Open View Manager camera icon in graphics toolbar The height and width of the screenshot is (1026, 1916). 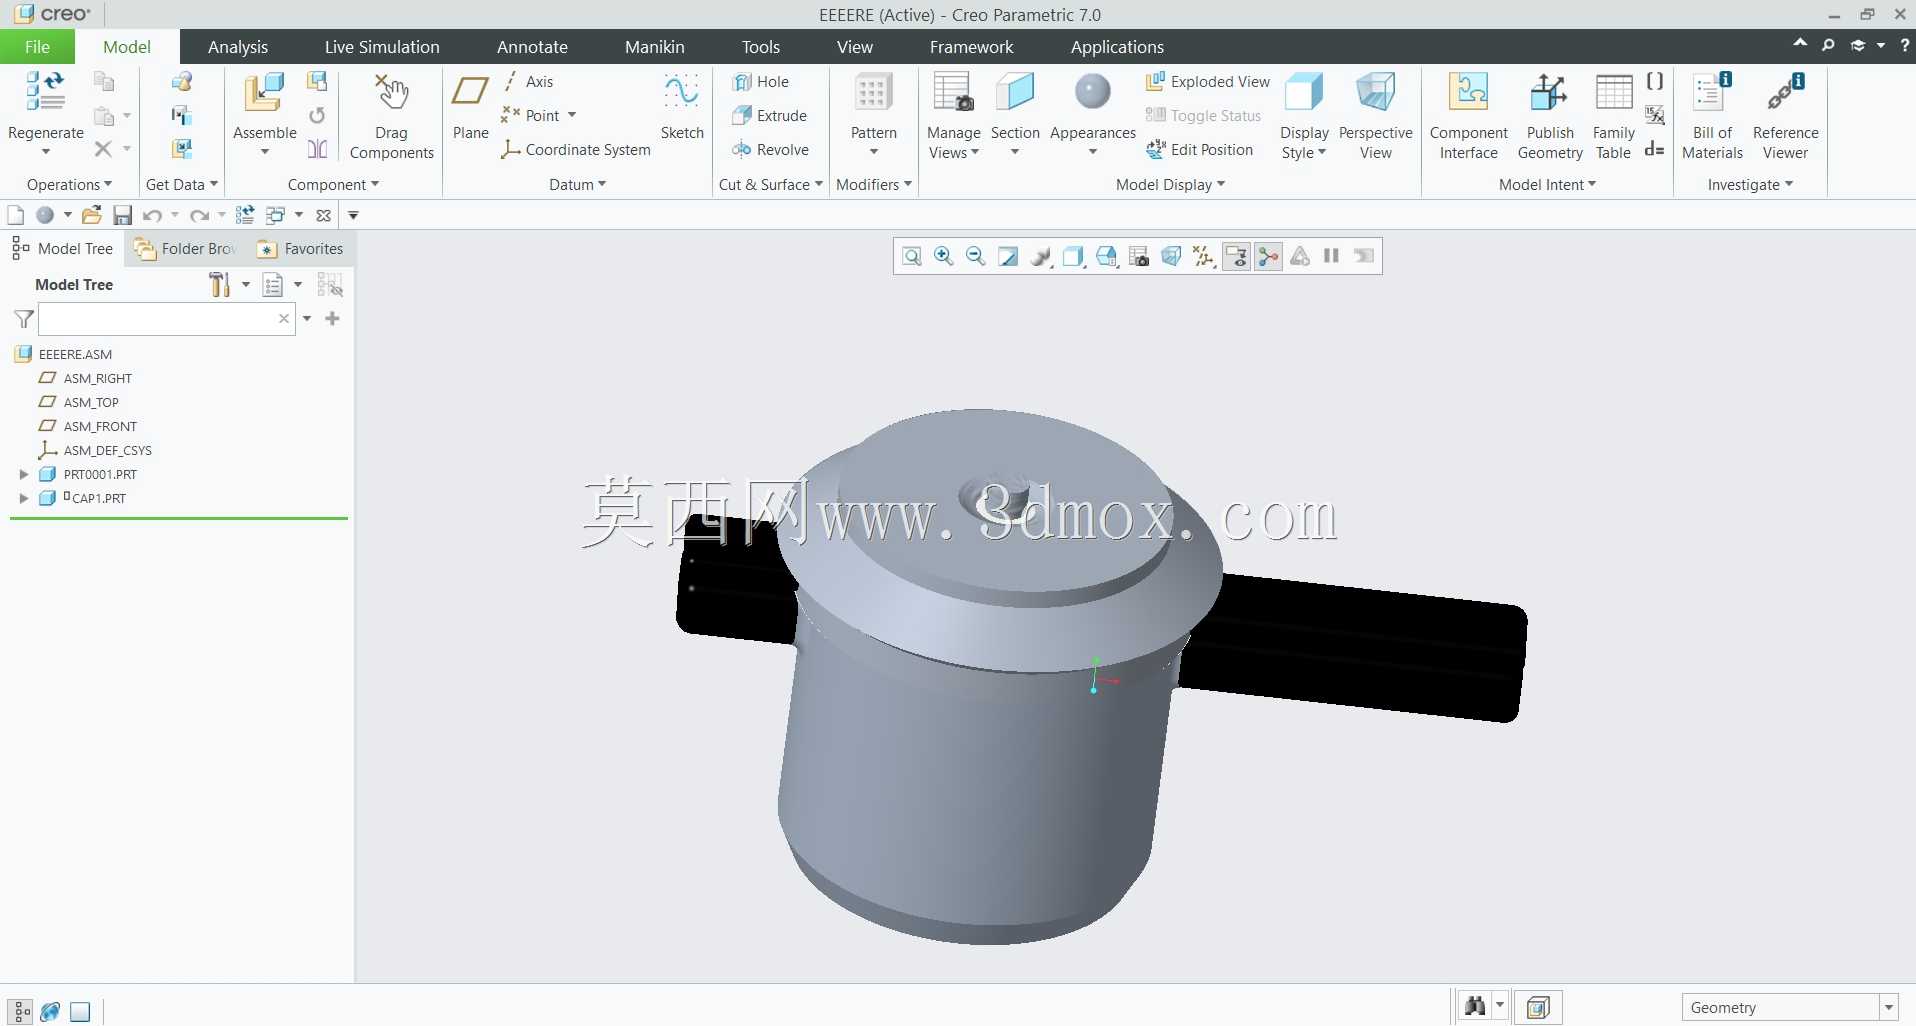[x=1139, y=257]
